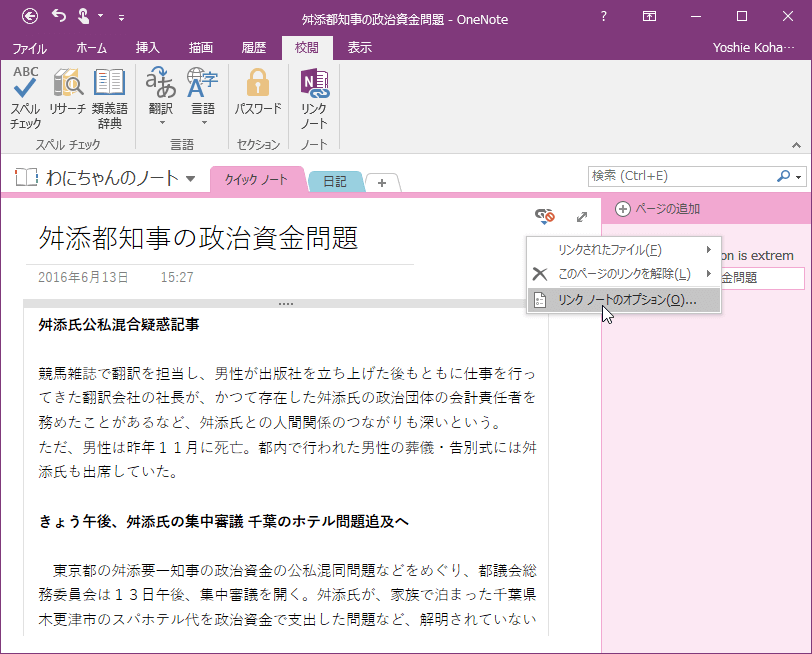
Task: Open Customize Quick Access Toolbar dropdown
Action: tap(121, 18)
